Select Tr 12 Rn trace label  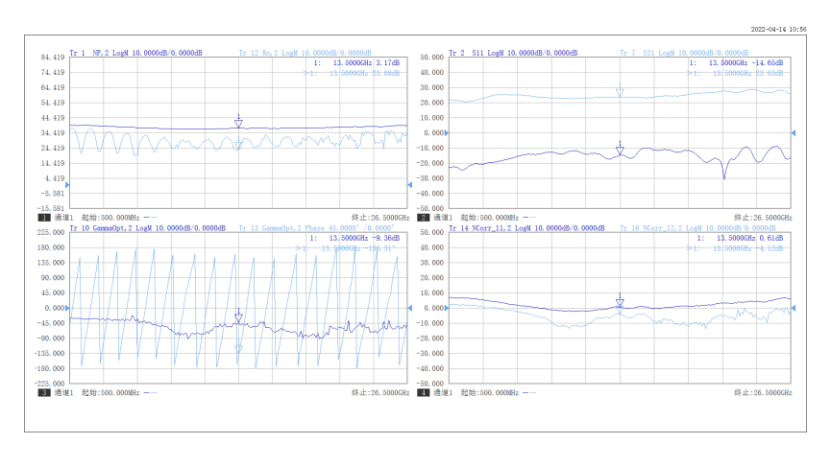(305, 52)
